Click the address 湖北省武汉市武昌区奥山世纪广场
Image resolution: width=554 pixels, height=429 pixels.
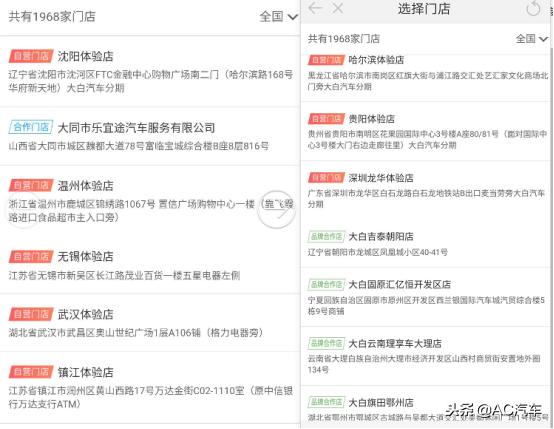point(136,333)
